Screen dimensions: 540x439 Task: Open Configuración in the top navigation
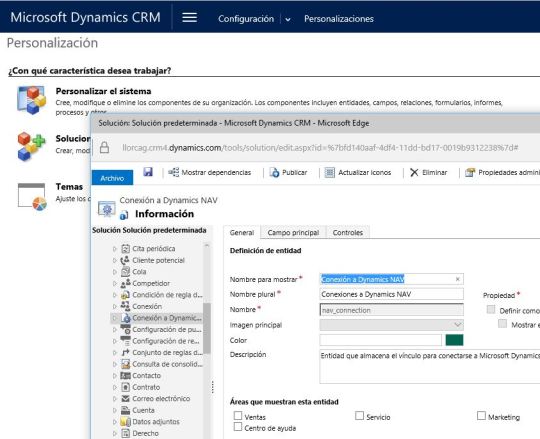[x=246, y=19]
